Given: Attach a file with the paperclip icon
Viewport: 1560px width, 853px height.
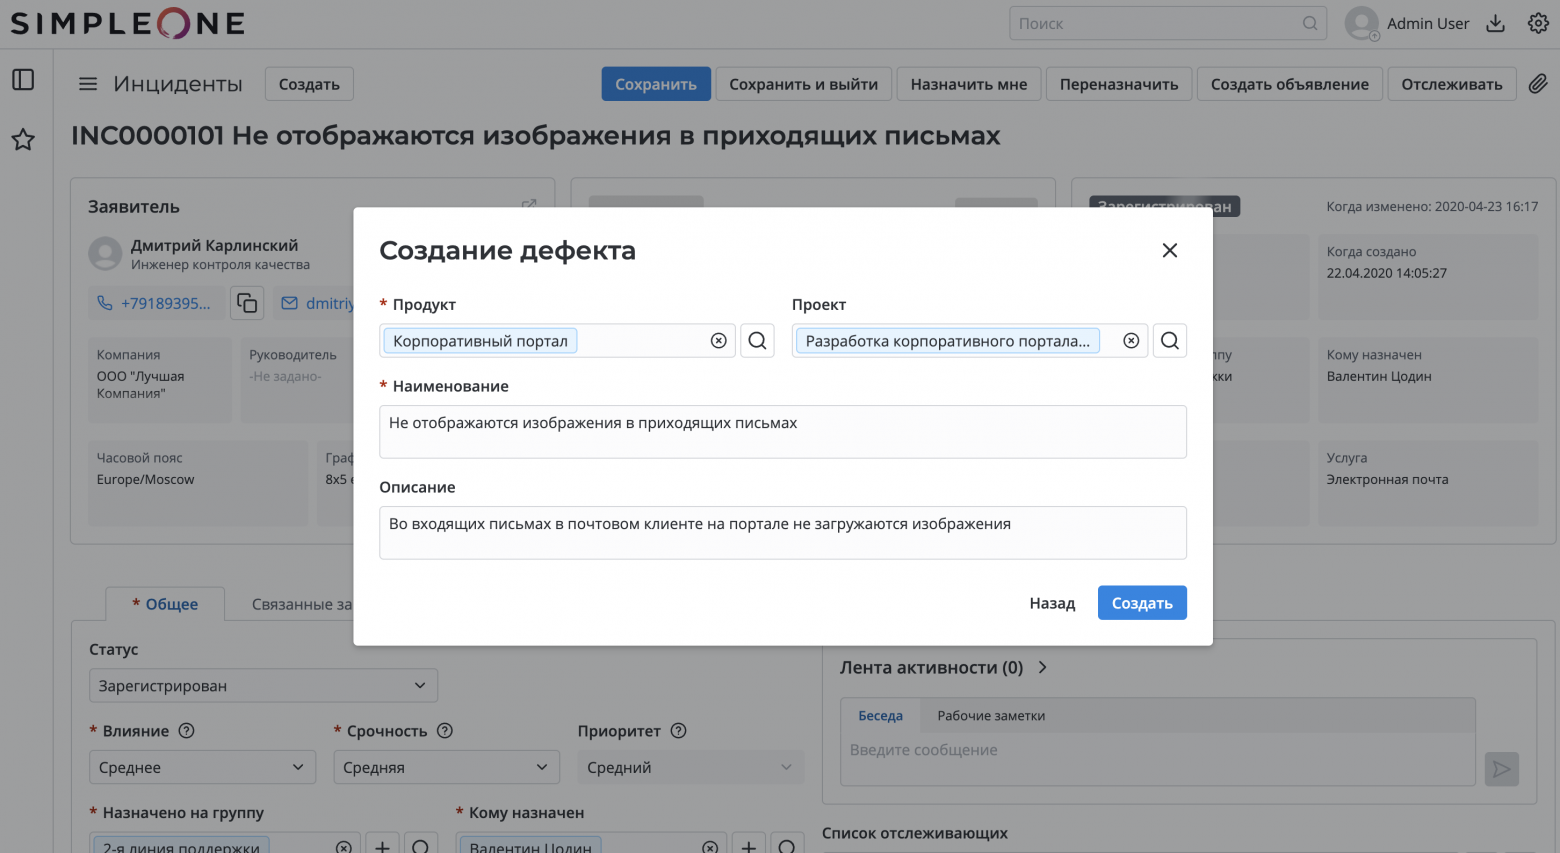Looking at the screenshot, I should [x=1538, y=84].
